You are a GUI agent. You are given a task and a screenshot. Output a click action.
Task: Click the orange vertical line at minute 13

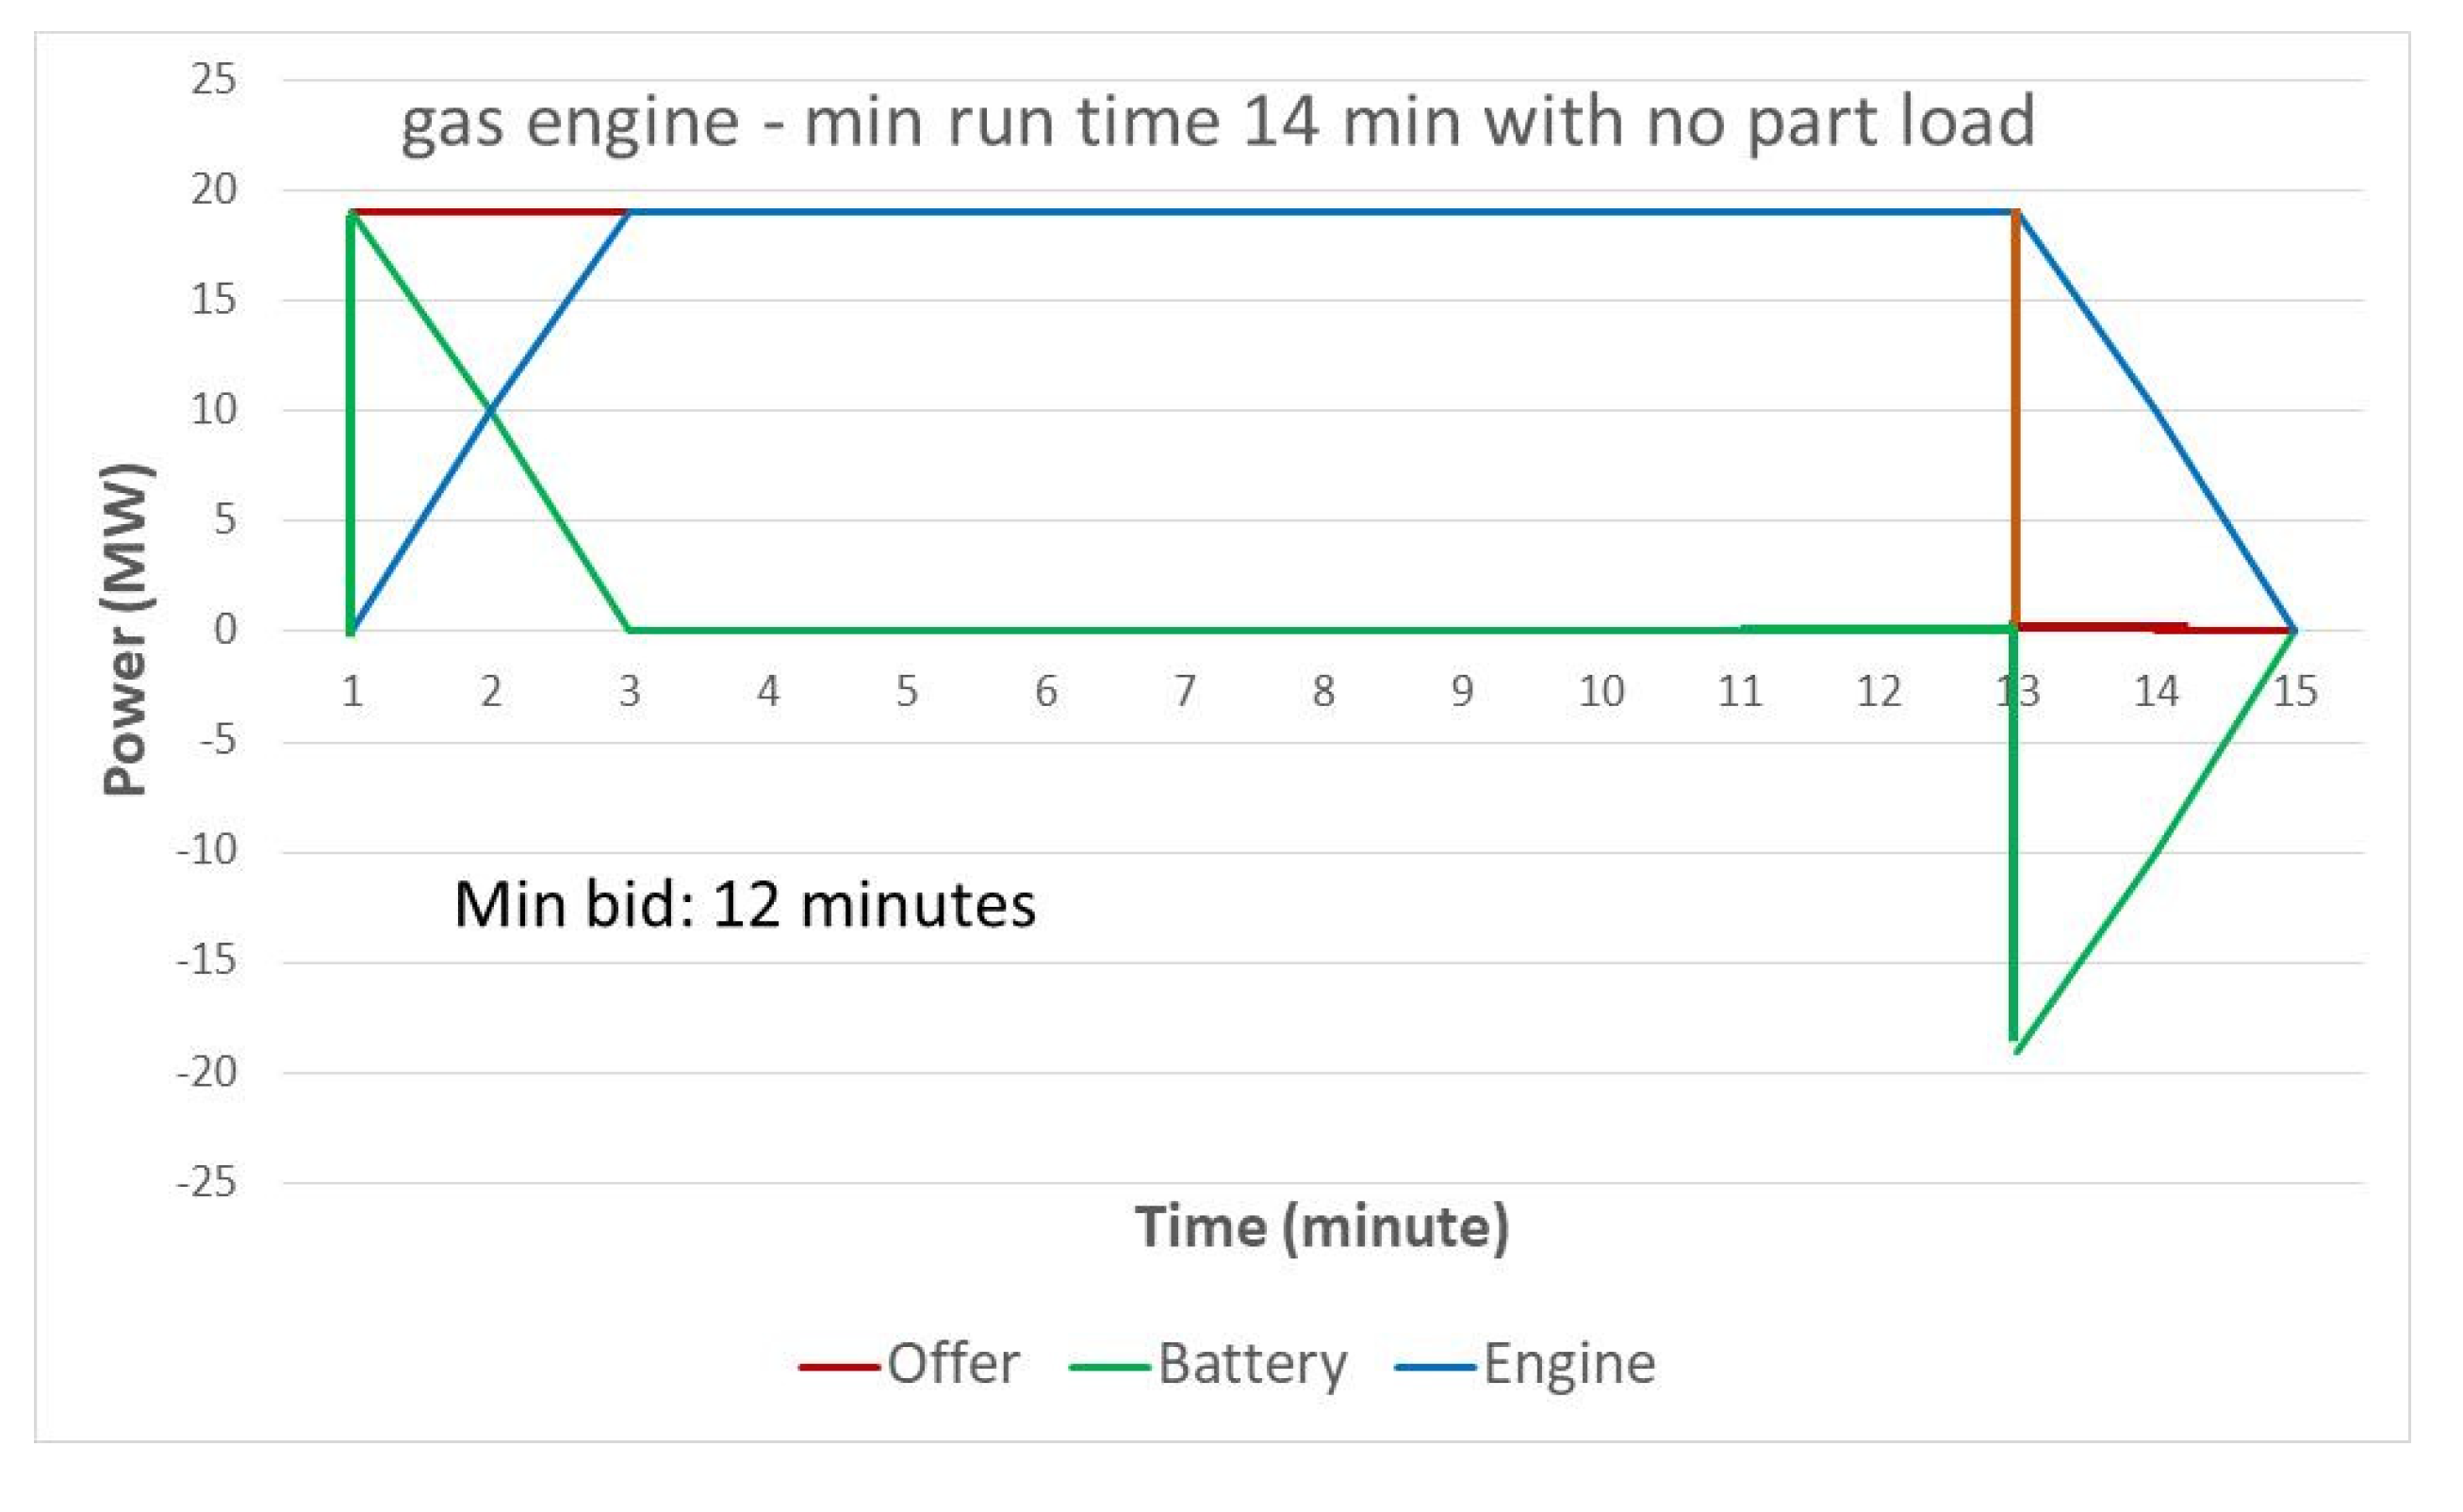(x=2015, y=420)
